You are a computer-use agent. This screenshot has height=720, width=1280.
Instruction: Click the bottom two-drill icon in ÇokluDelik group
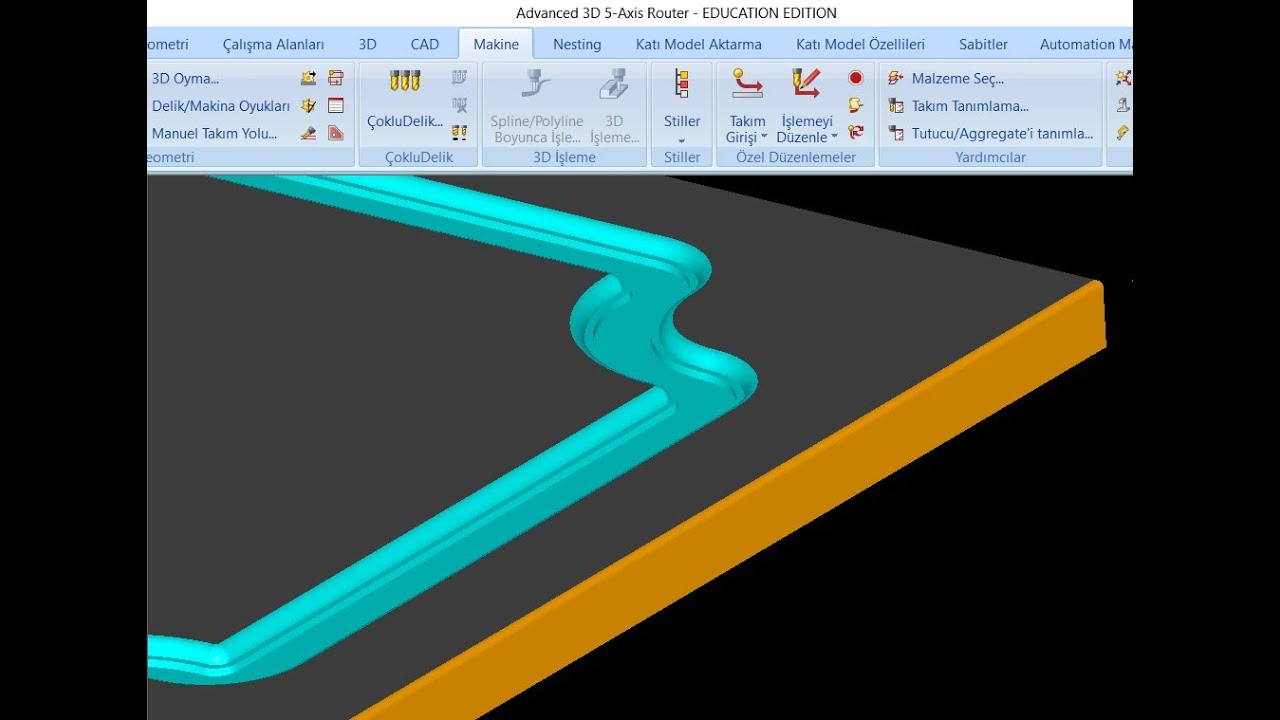pyautogui.click(x=460, y=131)
